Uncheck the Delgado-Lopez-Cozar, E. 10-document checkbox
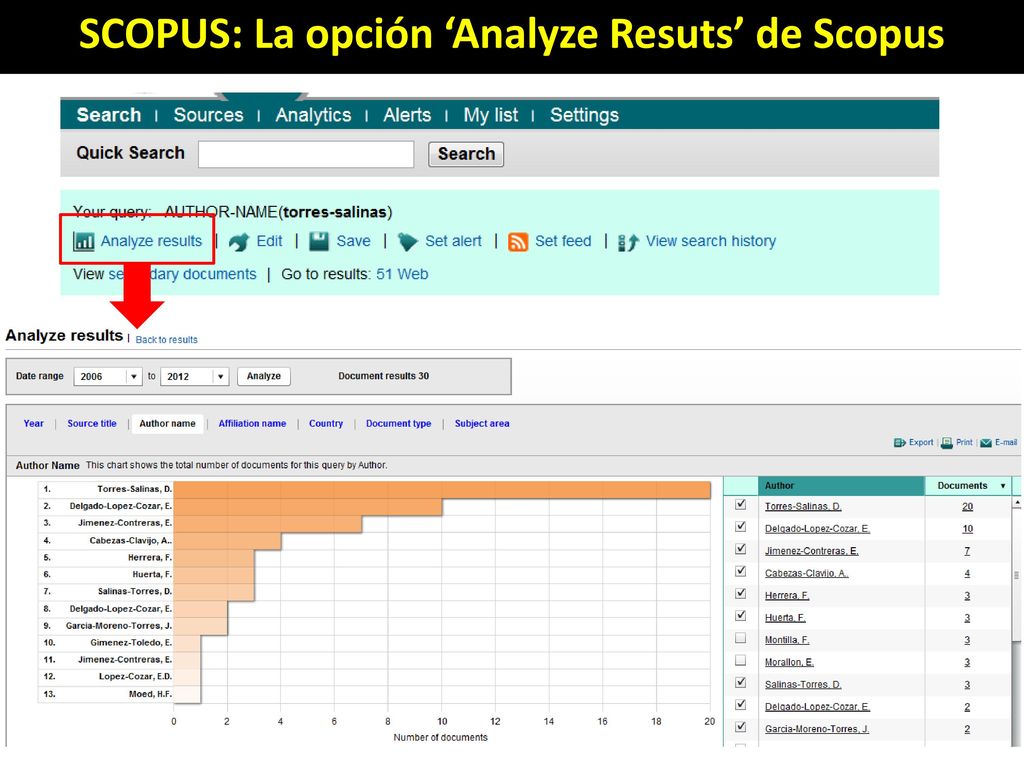1024x768 pixels. [x=741, y=526]
